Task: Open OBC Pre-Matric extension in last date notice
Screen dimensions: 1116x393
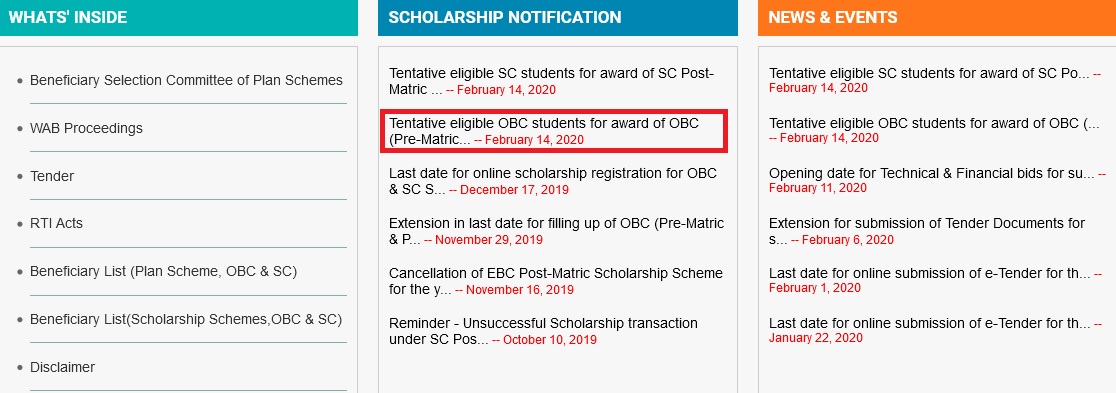Action: tap(557, 231)
